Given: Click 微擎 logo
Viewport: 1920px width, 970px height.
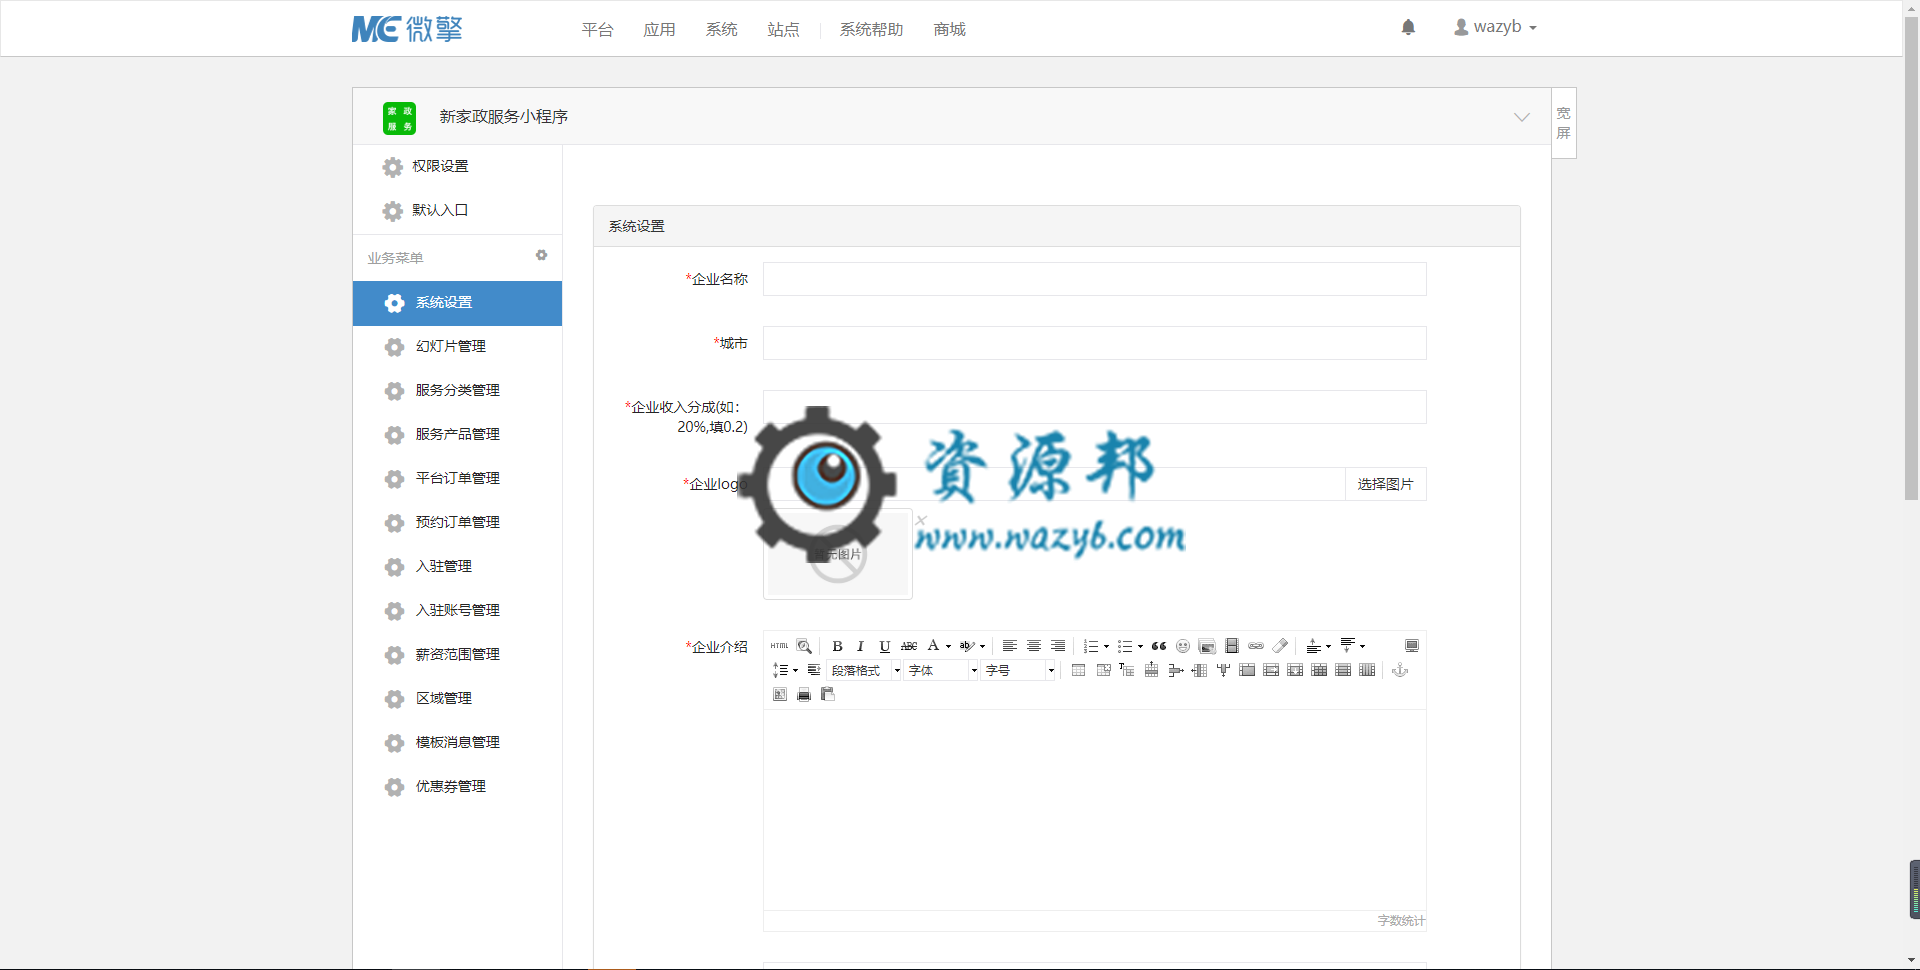Looking at the screenshot, I should click(407, 28).
